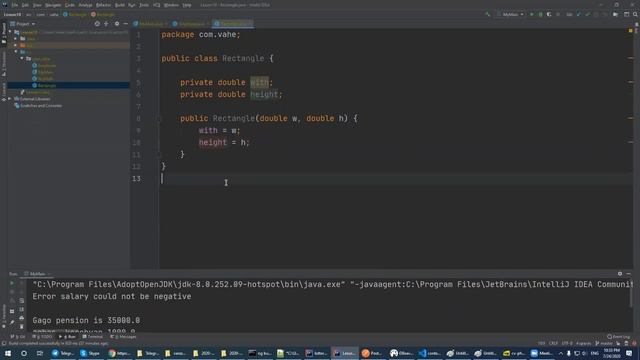640x360 pixels.
Task: Click the Build project hammer icon
Action: pyautogui.click(x=487, y=14)
